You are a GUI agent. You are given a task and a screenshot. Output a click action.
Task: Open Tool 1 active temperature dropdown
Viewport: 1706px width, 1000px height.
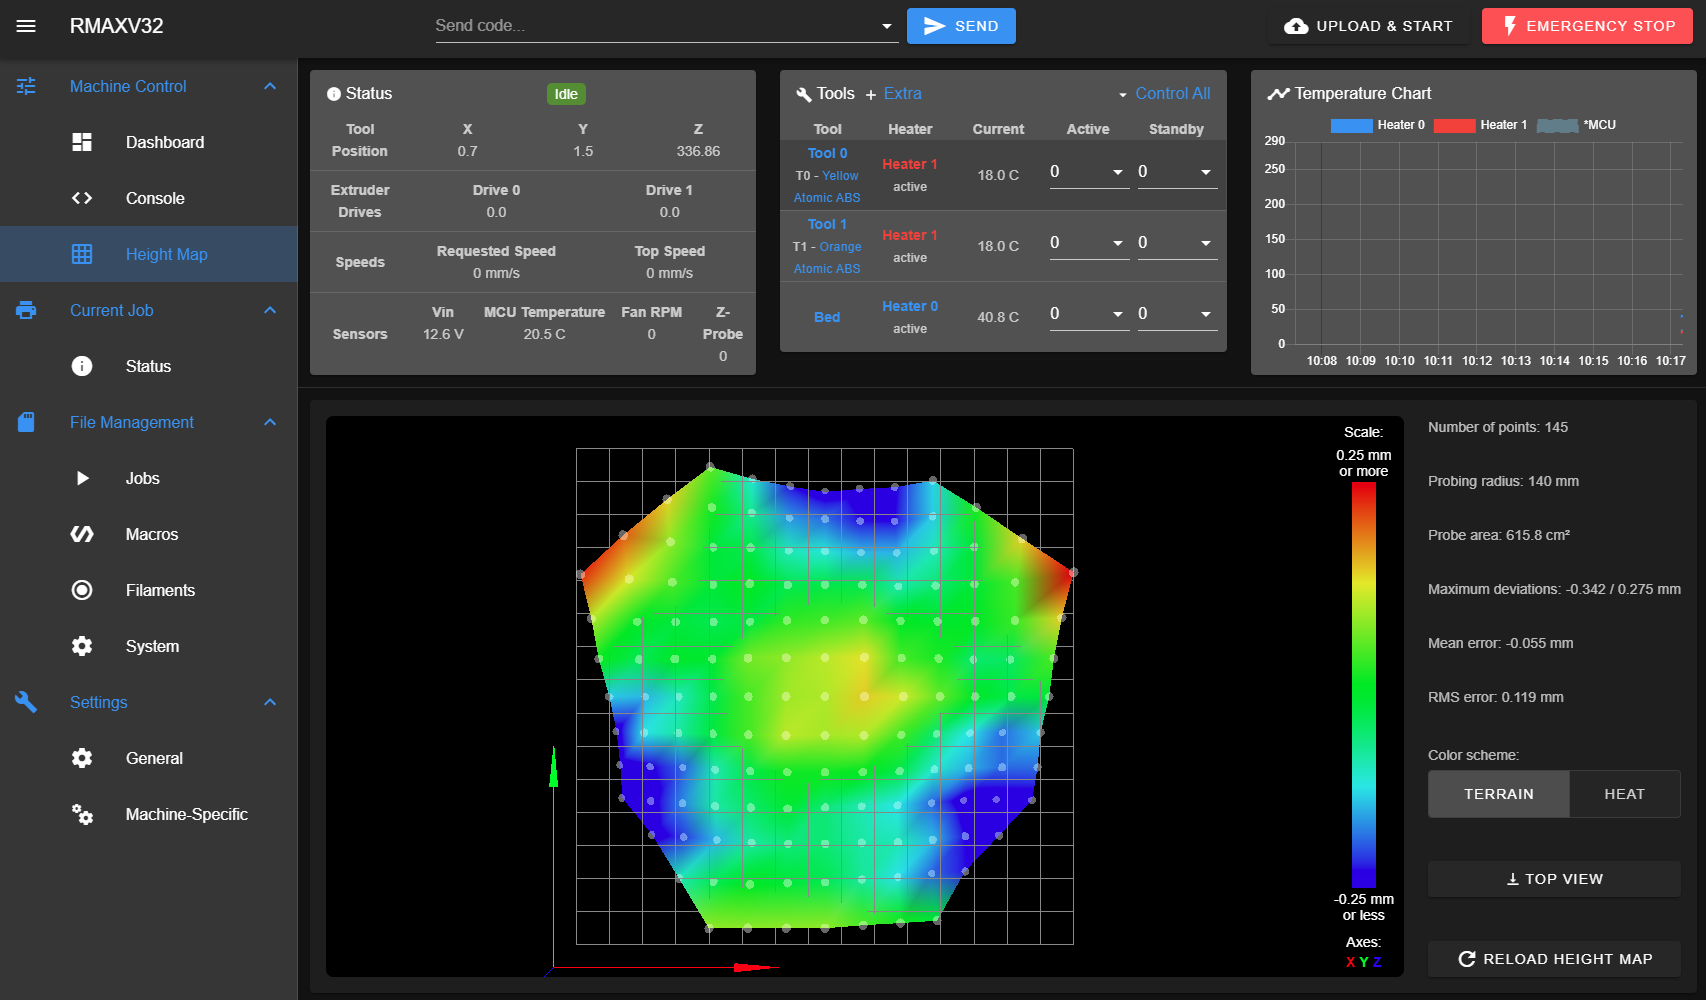tap(1118, 243)
